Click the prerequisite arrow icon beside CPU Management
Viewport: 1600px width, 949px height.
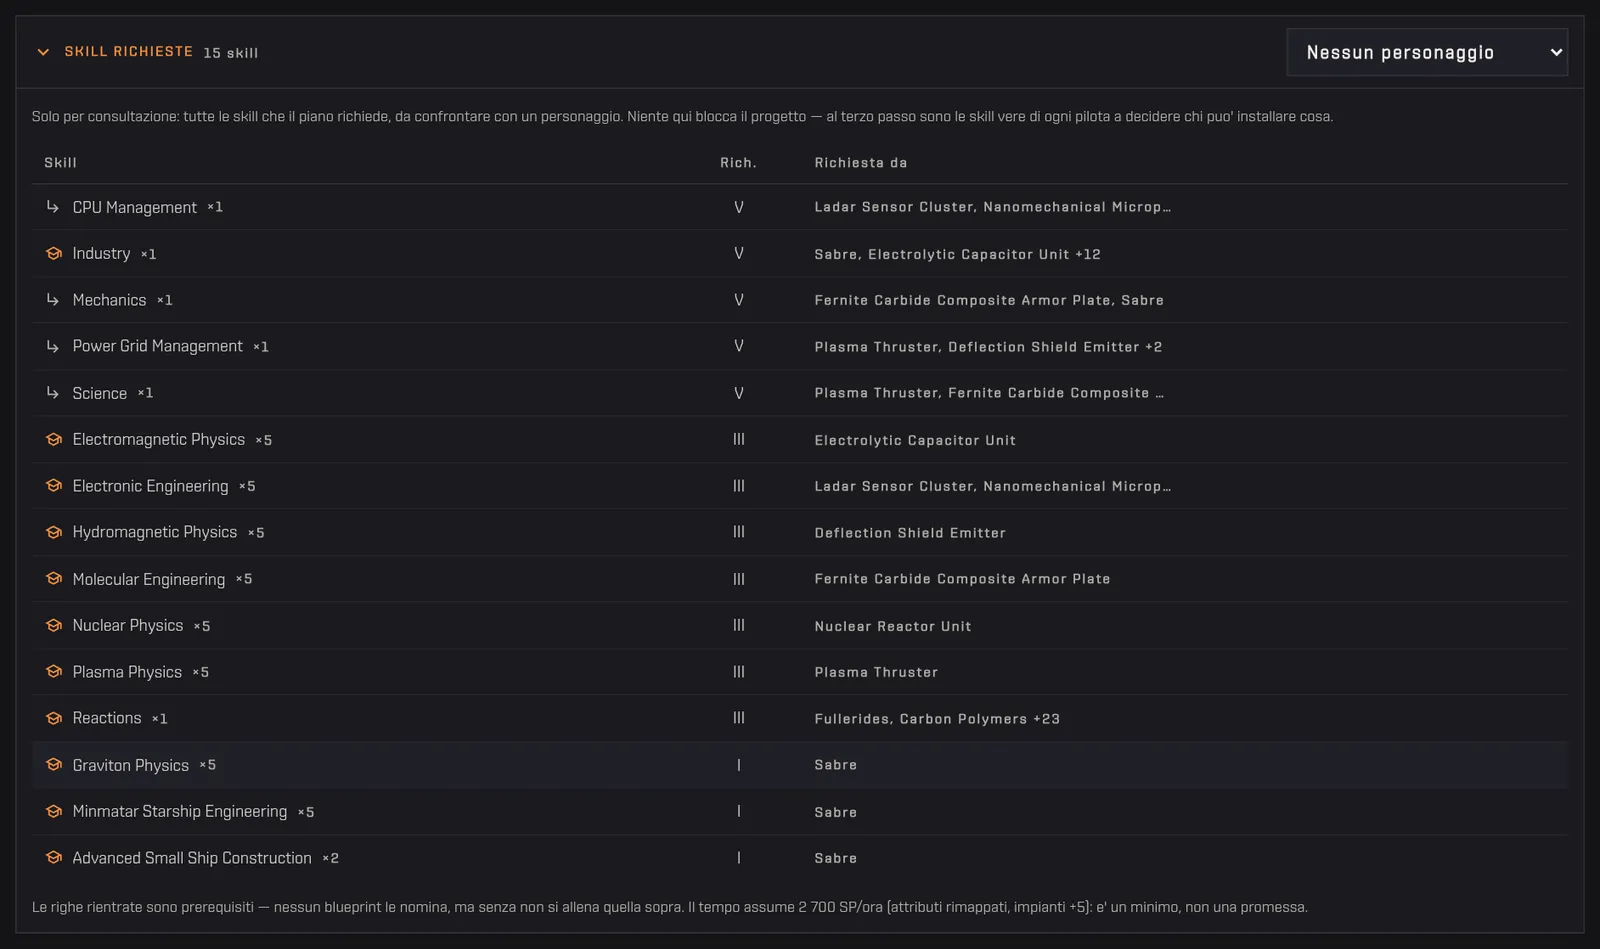point(53,207)
